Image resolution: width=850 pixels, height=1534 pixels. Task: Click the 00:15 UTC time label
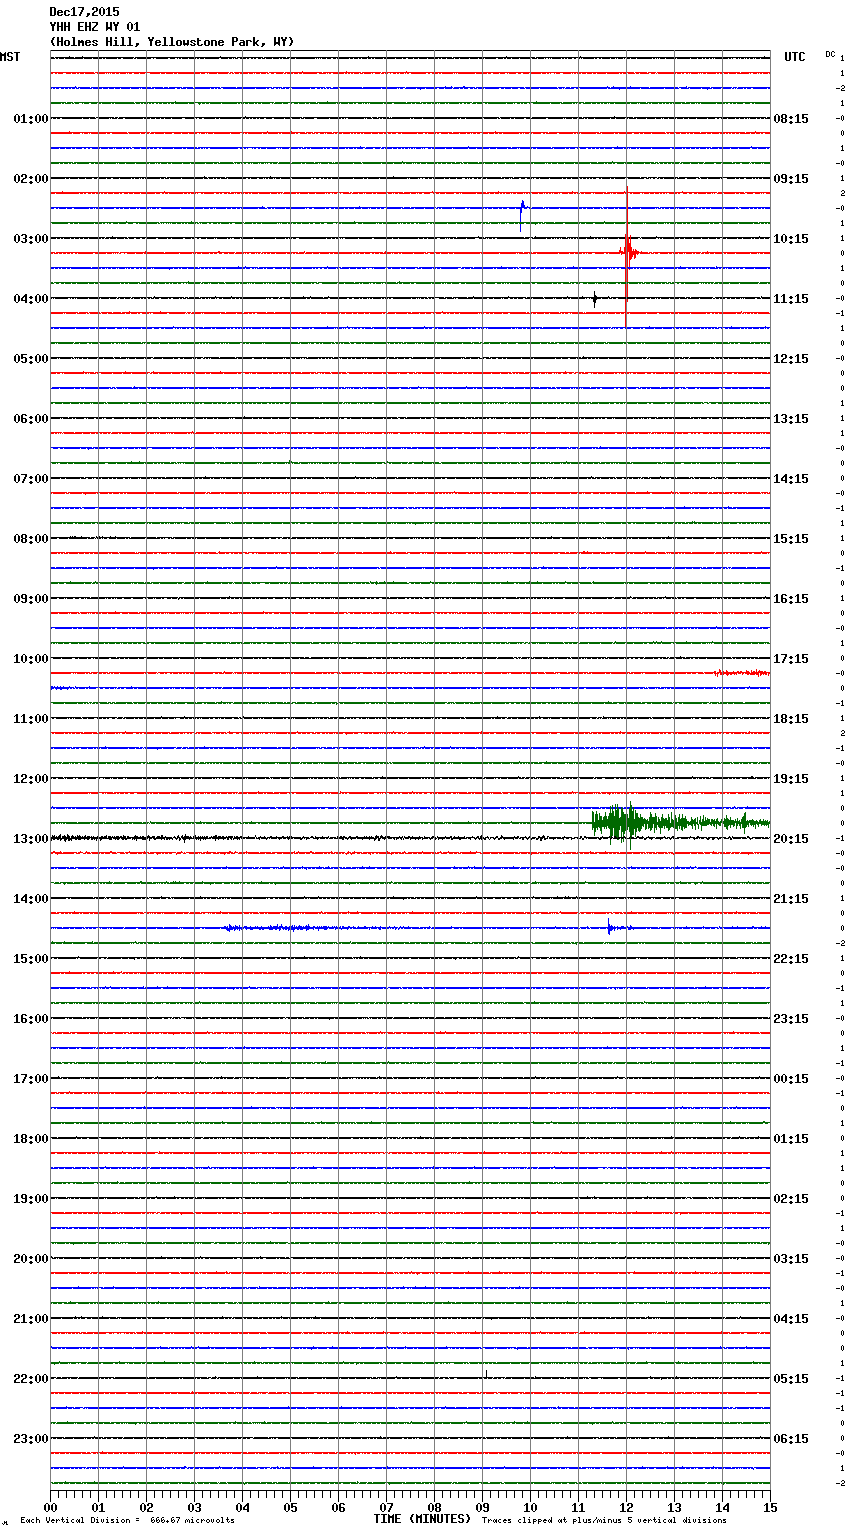click(791, 1079)
